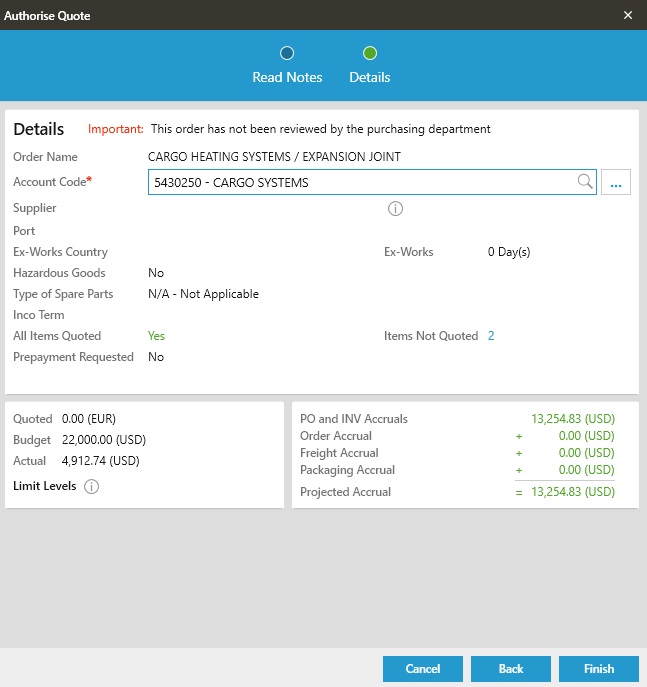Close the Authorise Quote dialog

pos(628,15)
